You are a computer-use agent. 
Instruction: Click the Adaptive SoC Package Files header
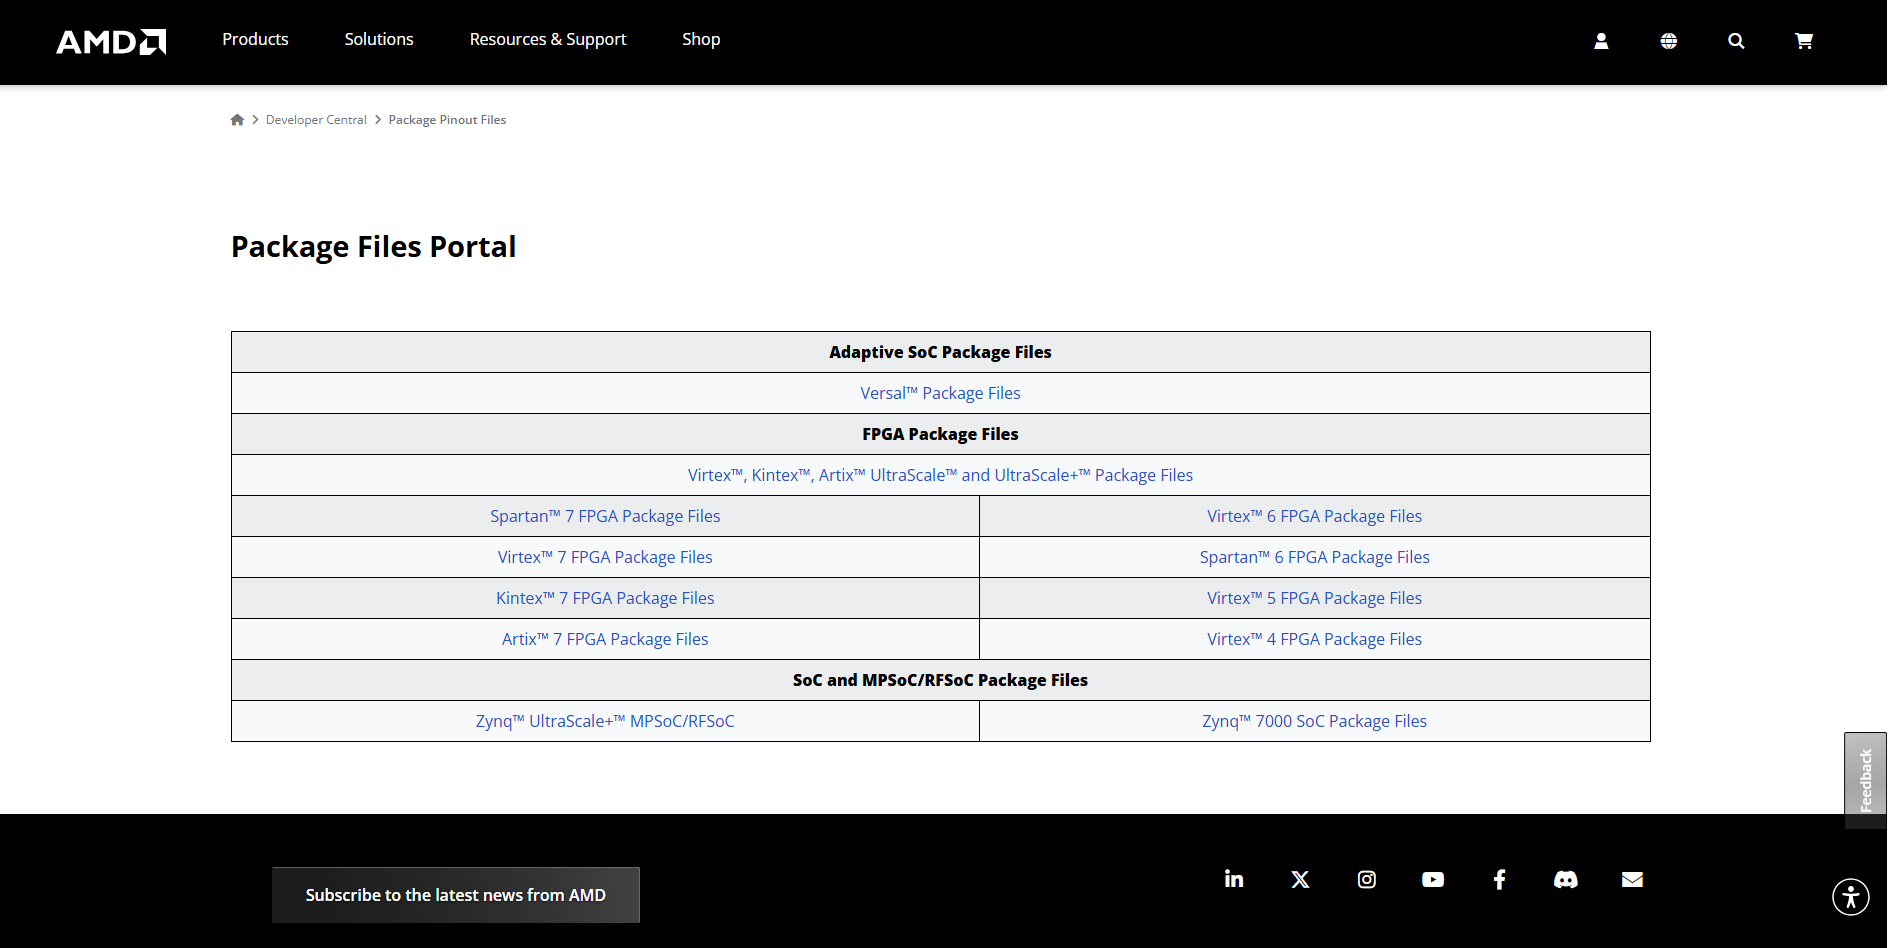940,352
